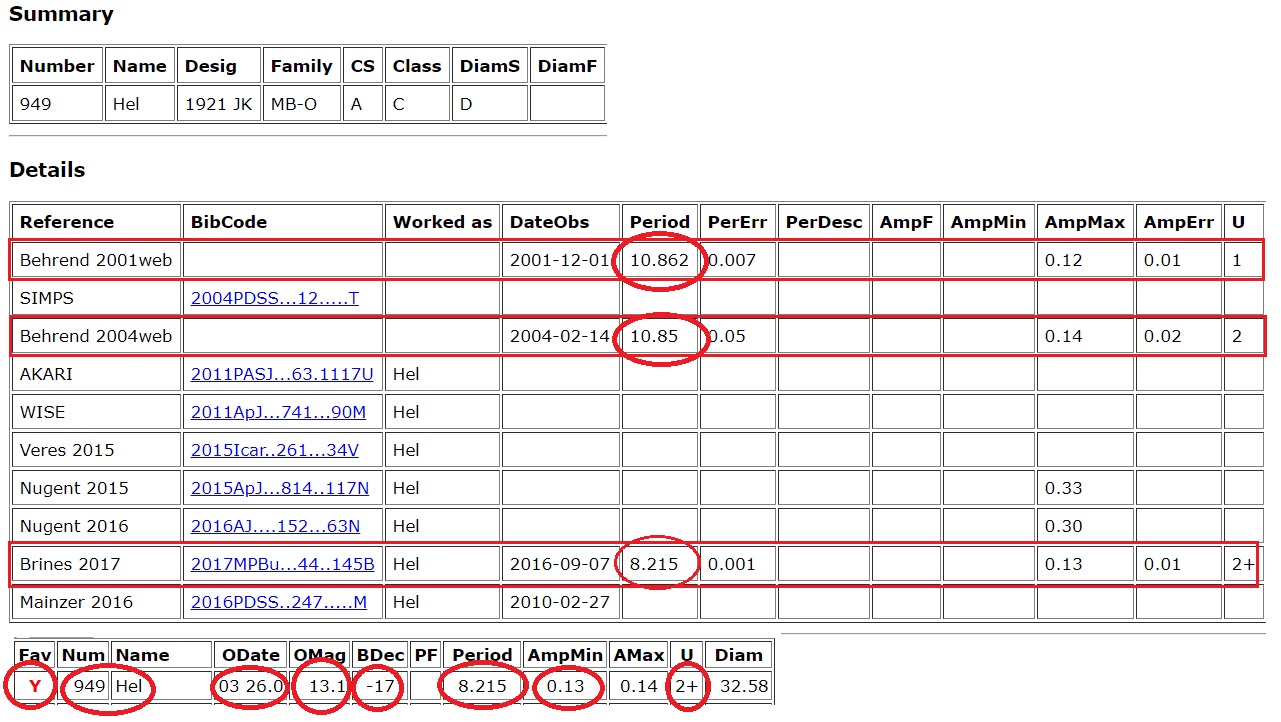Click the AmpMax column header
The width and height of the screenshot is (1281, 722).
[x=1084, y=222]
